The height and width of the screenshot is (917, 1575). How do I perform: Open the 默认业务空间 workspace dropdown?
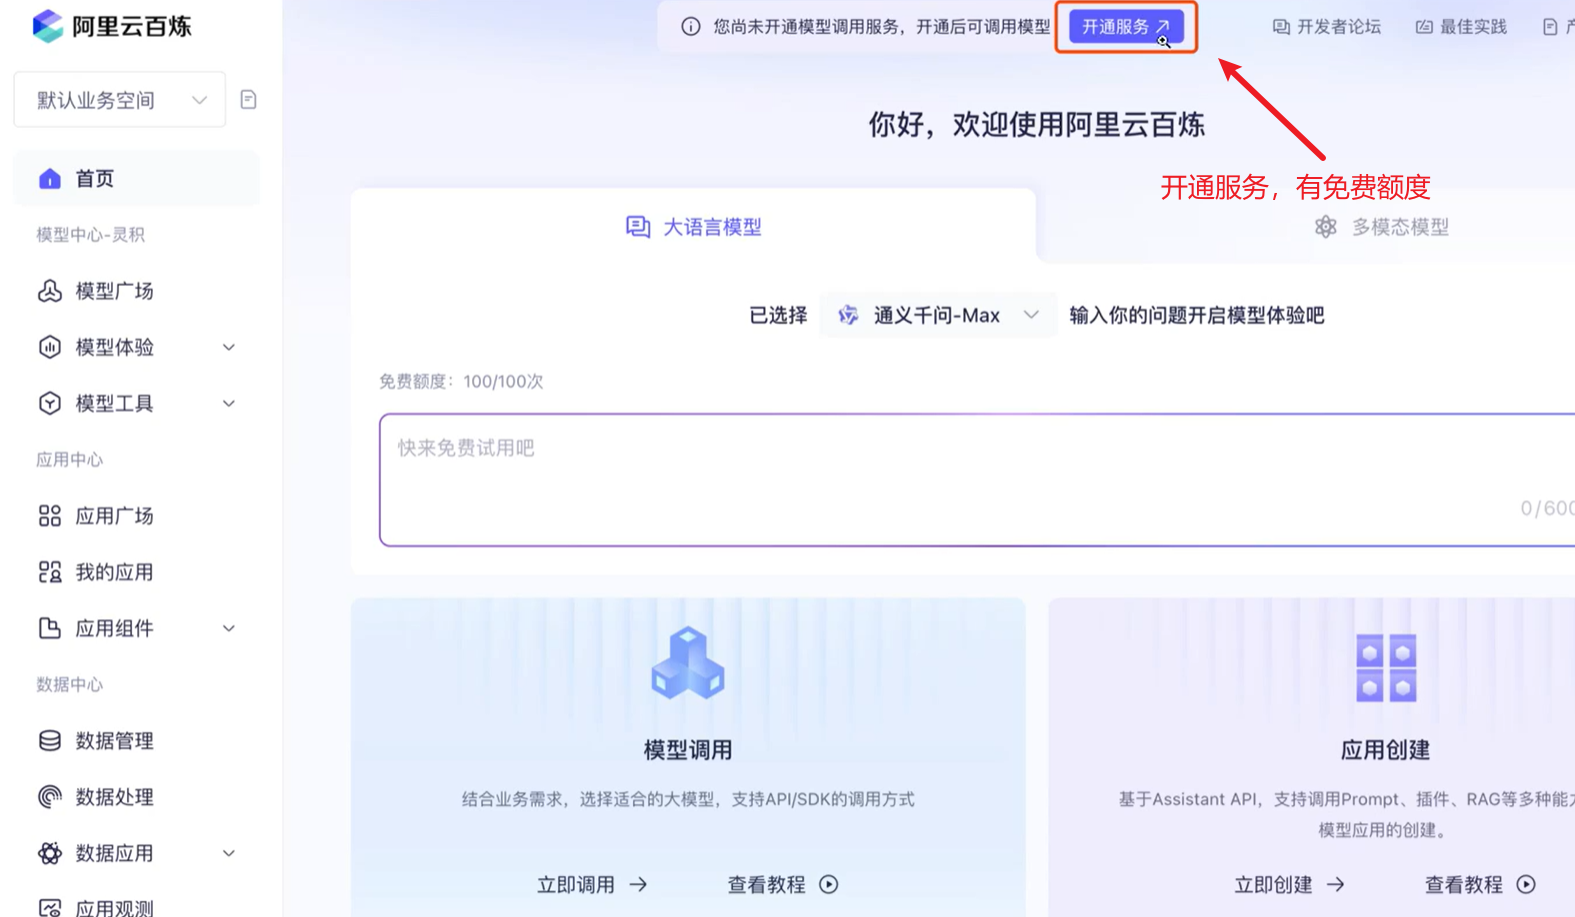click(x=120, y=99)
